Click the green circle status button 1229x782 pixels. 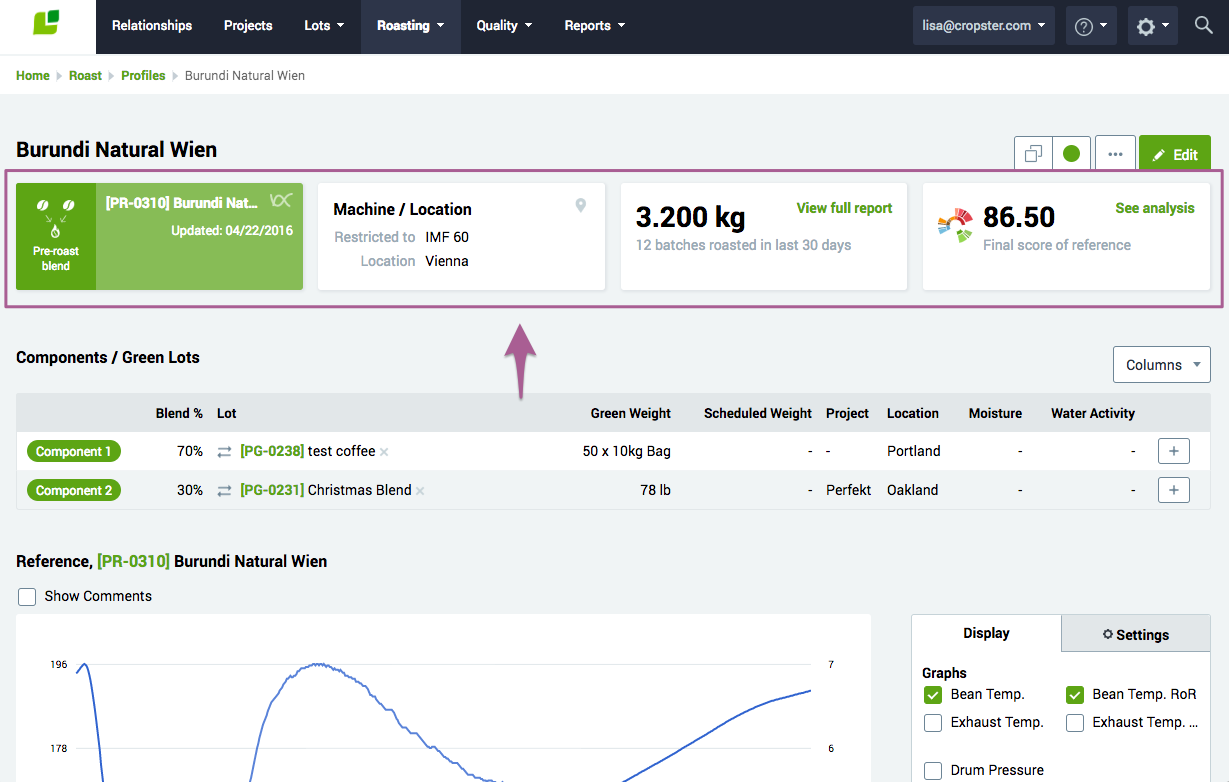click(1071, 154)
